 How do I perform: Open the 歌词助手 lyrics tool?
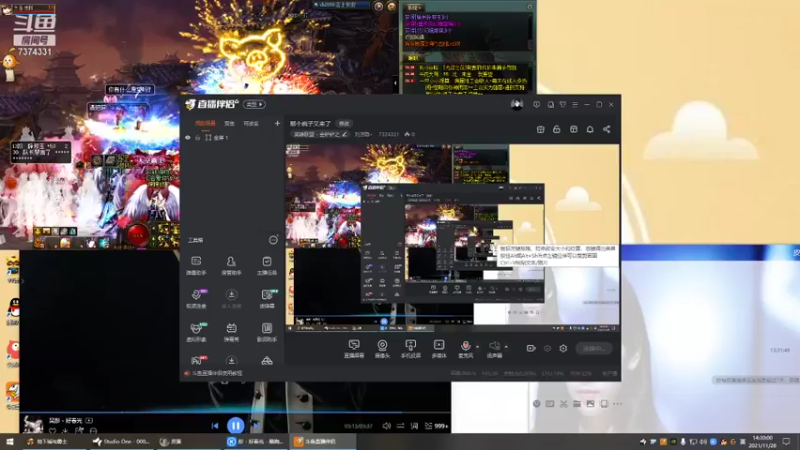coord(266,332)
